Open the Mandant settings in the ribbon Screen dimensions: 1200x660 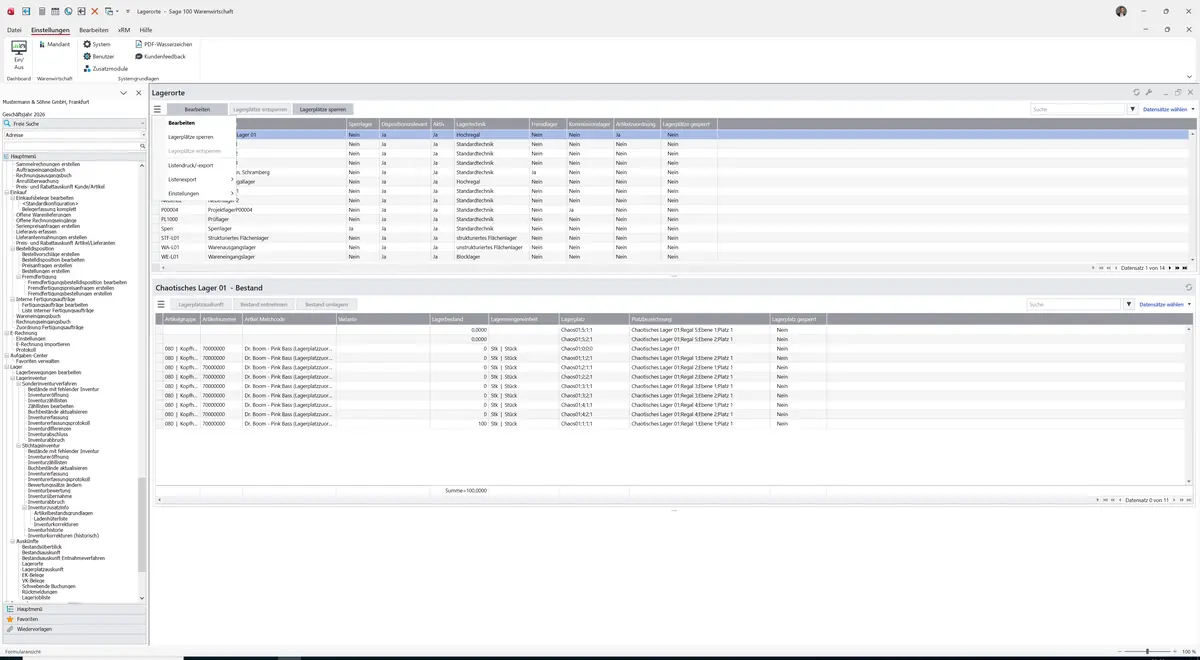pyautogui.click(x=55, y=44)
